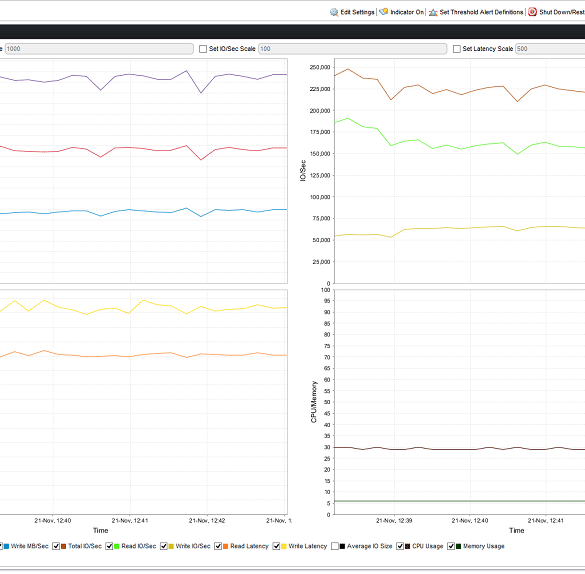Click the Read Latency legend label
585x574 pixels.
[250, 547]
